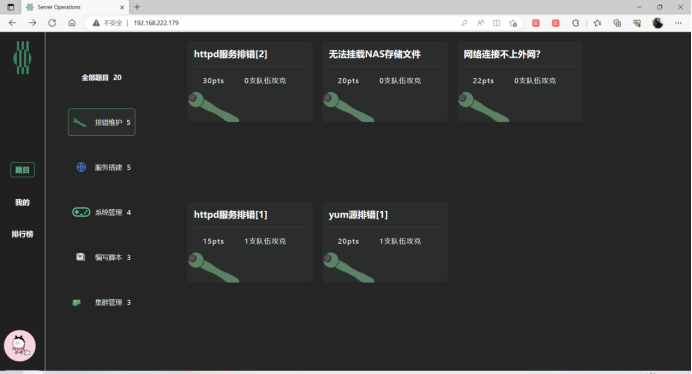The height and width of the screenshot is (374, 692).
Task: Open the tab actions menu icon
Action: 11,7
